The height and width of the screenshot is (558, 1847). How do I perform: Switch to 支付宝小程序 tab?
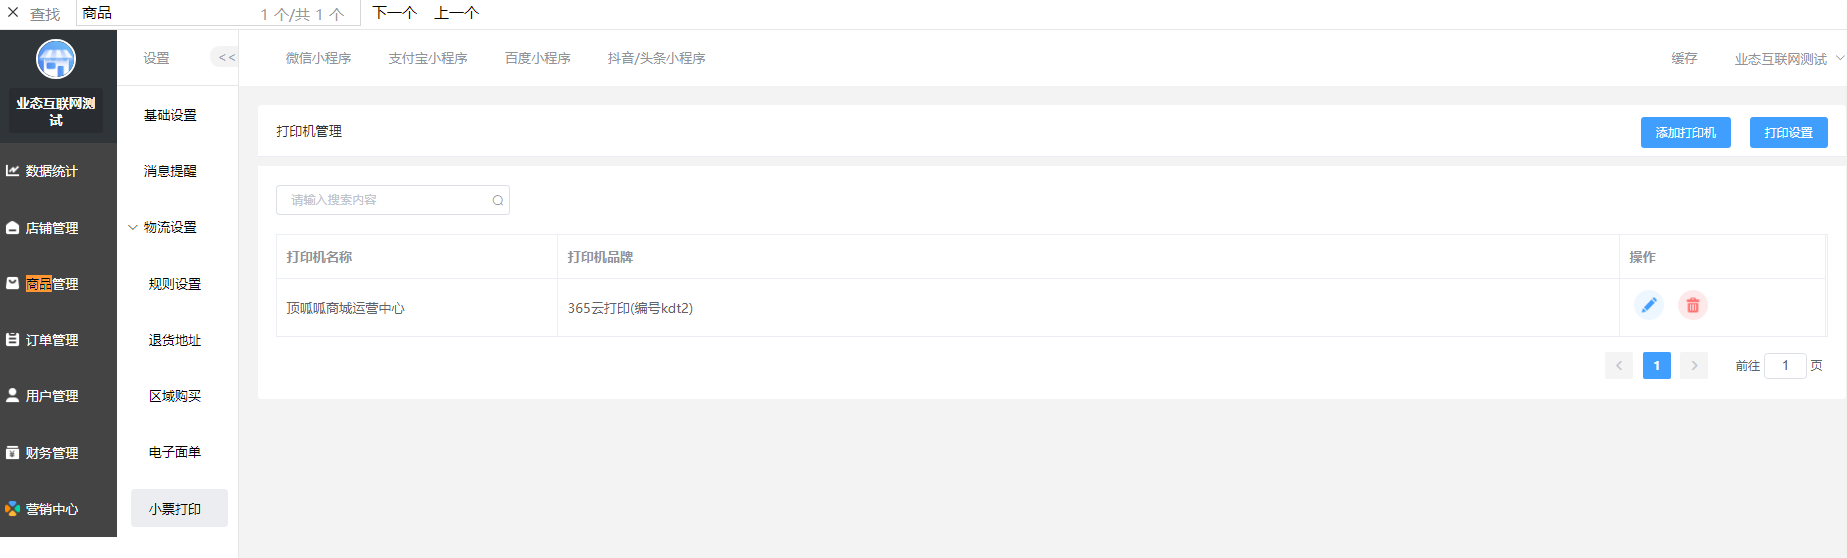coord(428,58)
